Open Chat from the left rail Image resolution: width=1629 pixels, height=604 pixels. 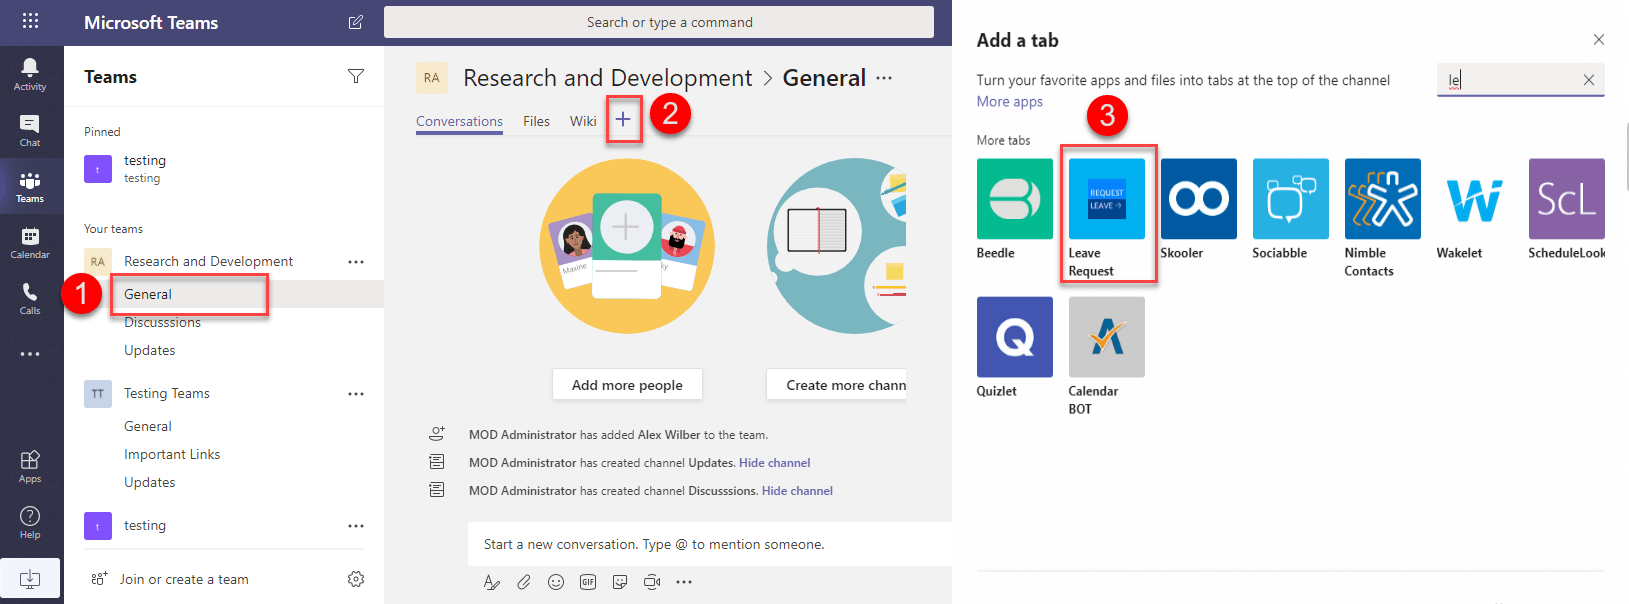click(30, 130)
